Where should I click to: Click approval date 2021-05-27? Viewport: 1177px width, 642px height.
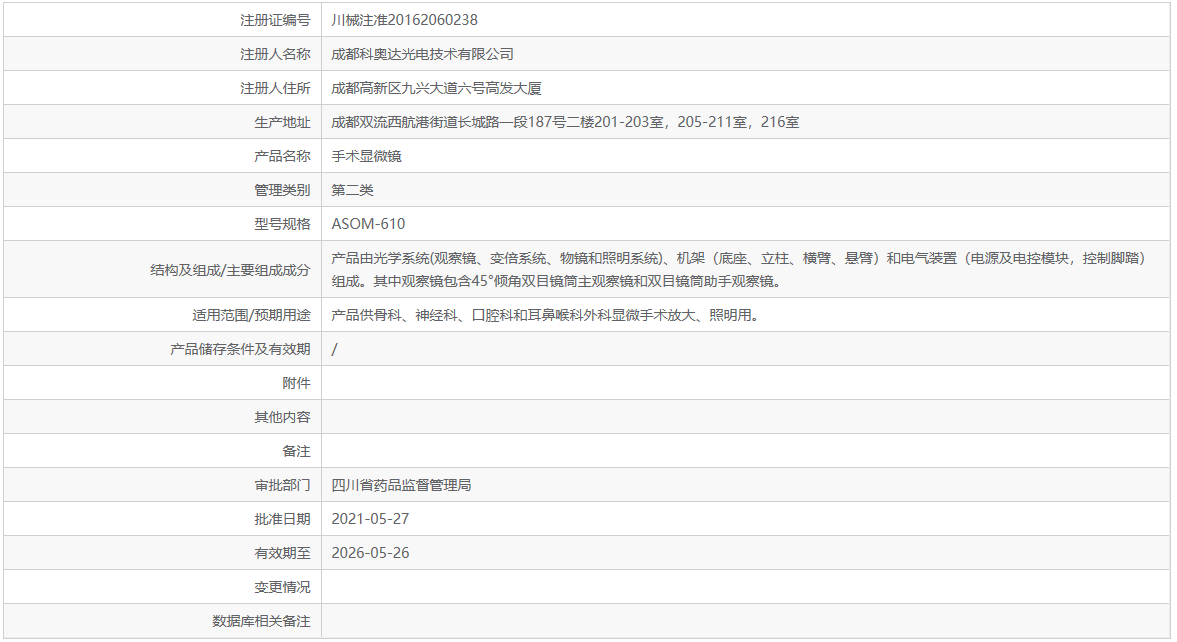370,519
